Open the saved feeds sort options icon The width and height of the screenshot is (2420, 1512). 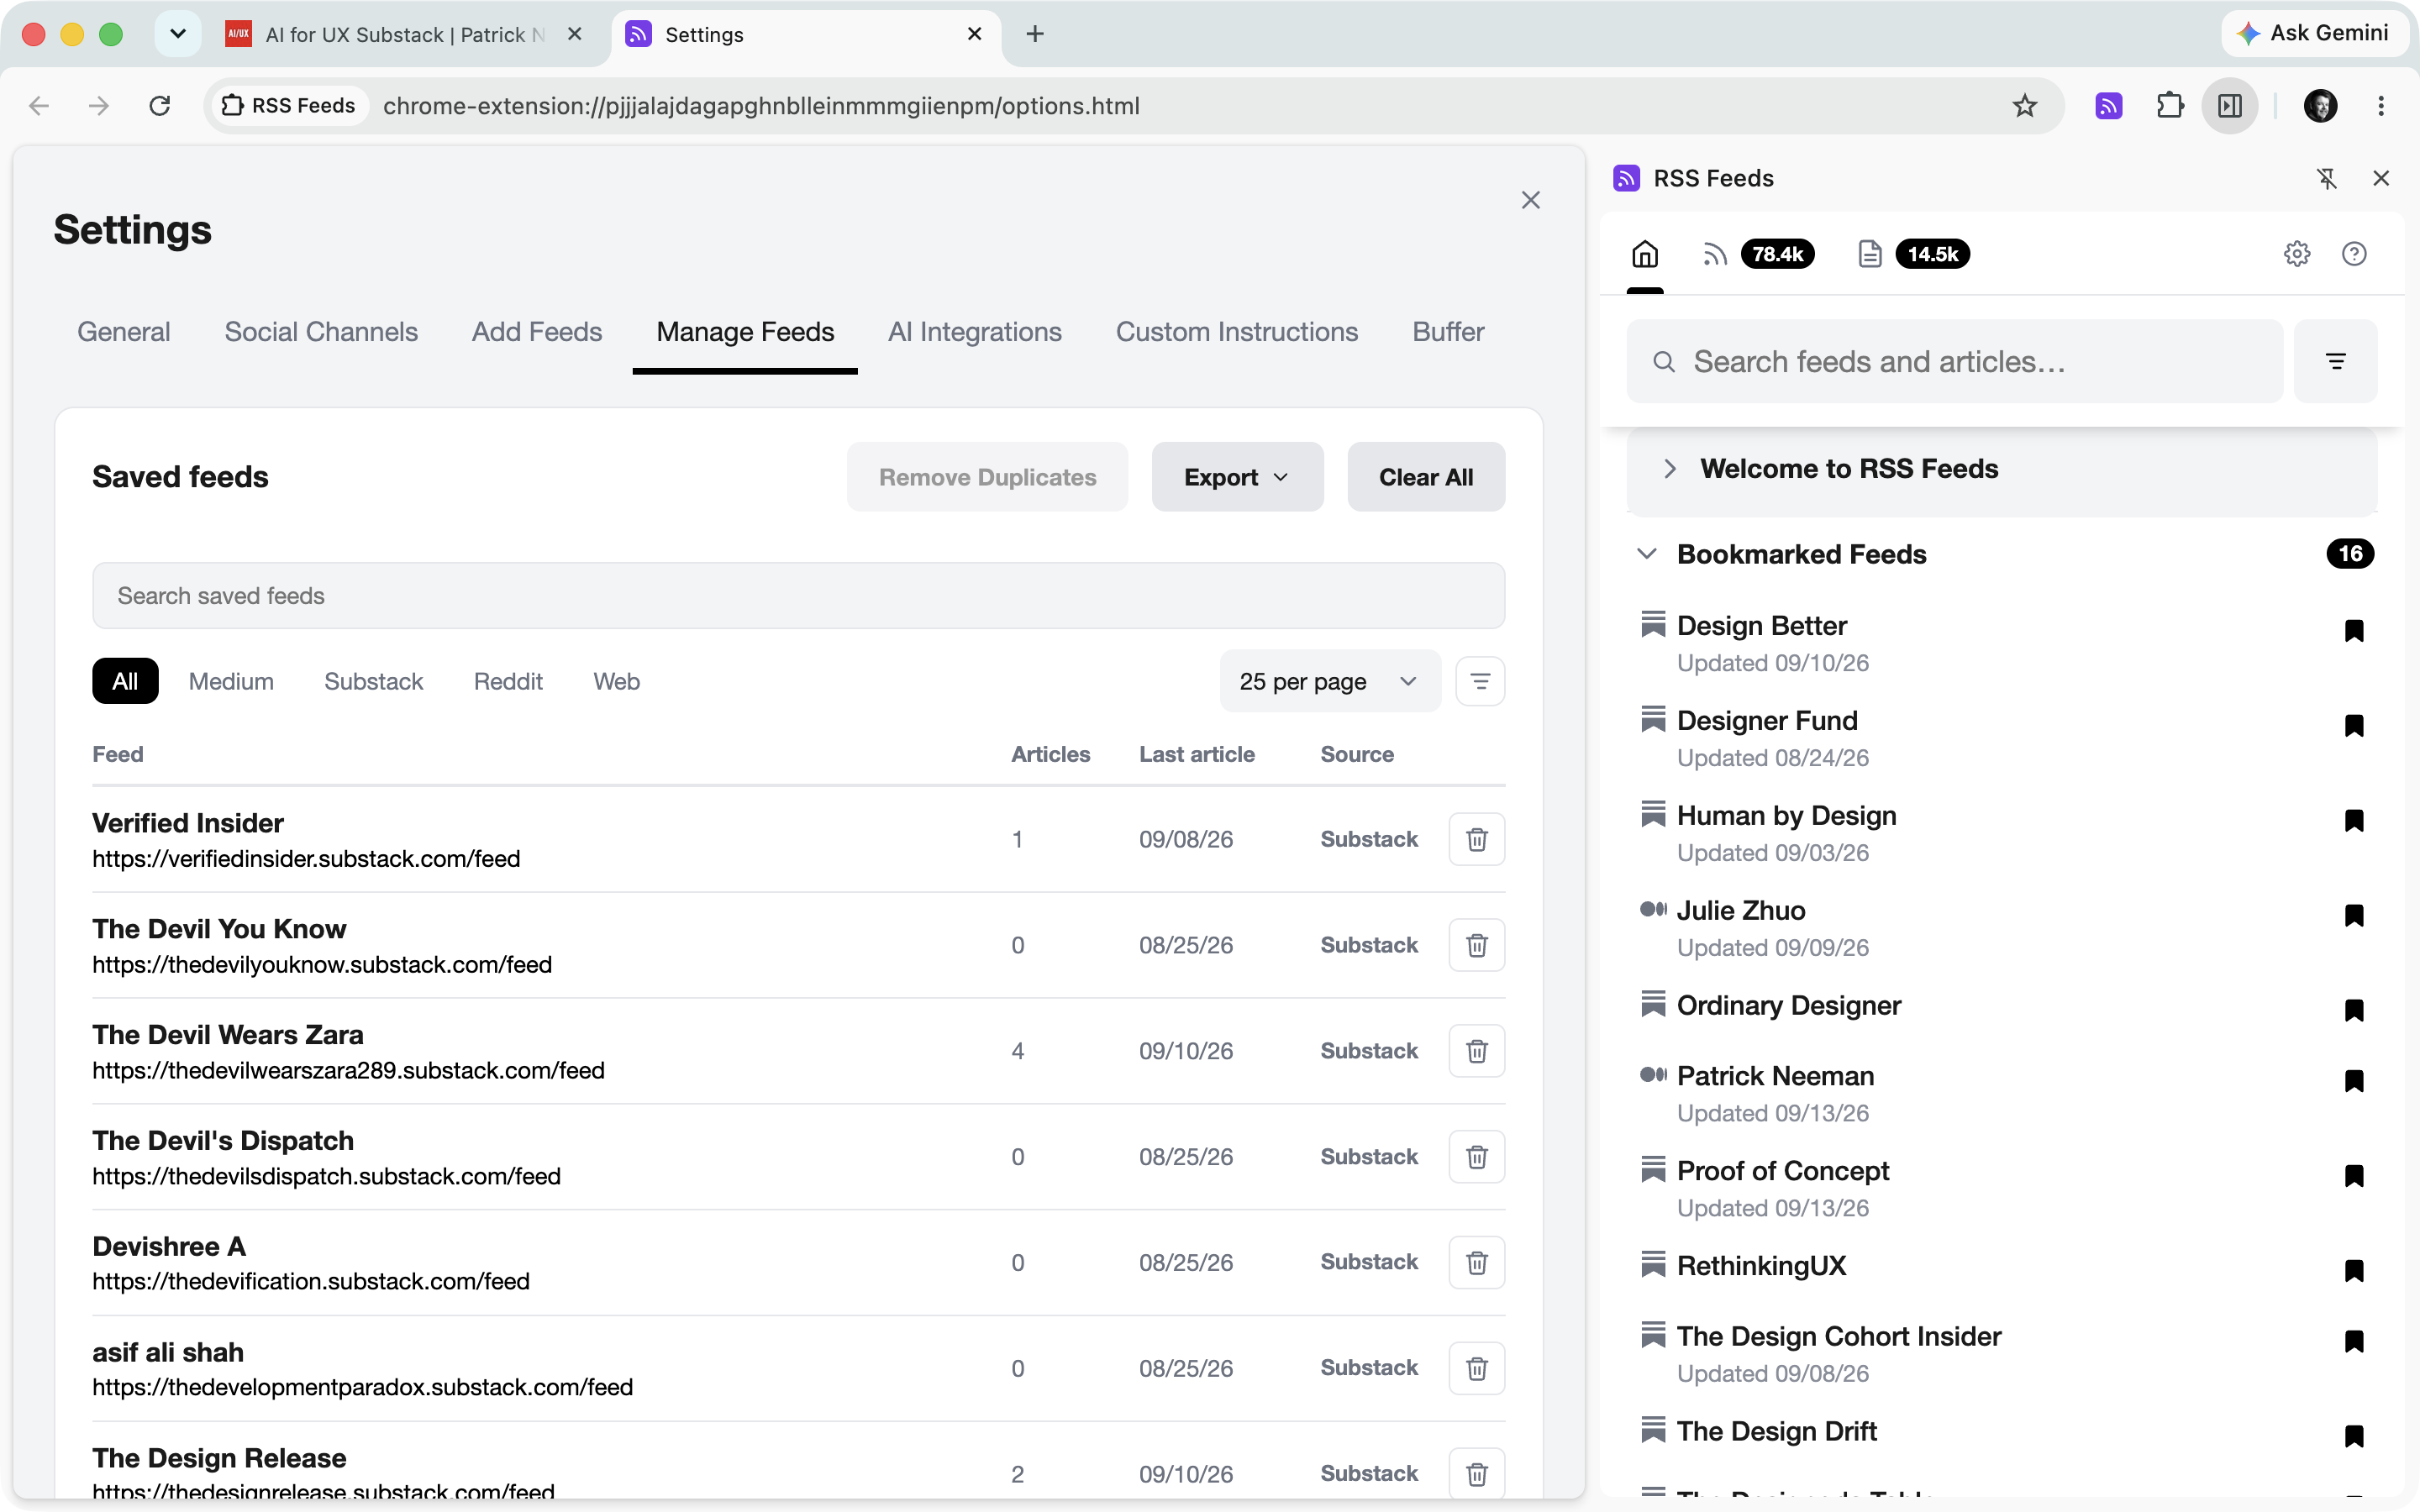[x=1480, y=681]
